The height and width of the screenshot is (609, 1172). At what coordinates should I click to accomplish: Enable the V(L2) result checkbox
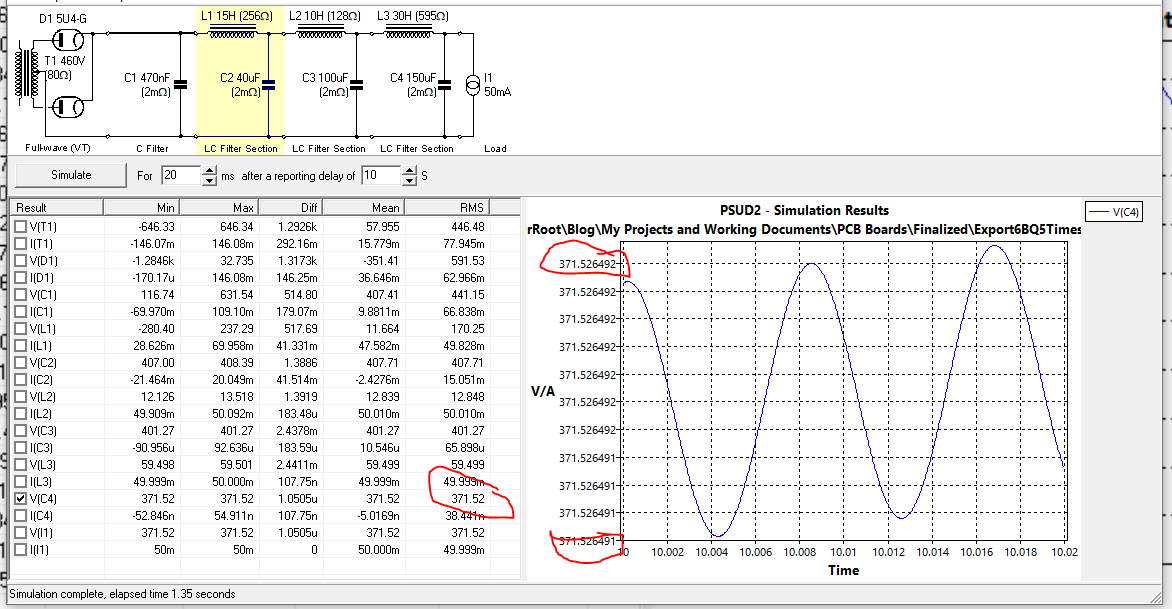coord(20,397)
